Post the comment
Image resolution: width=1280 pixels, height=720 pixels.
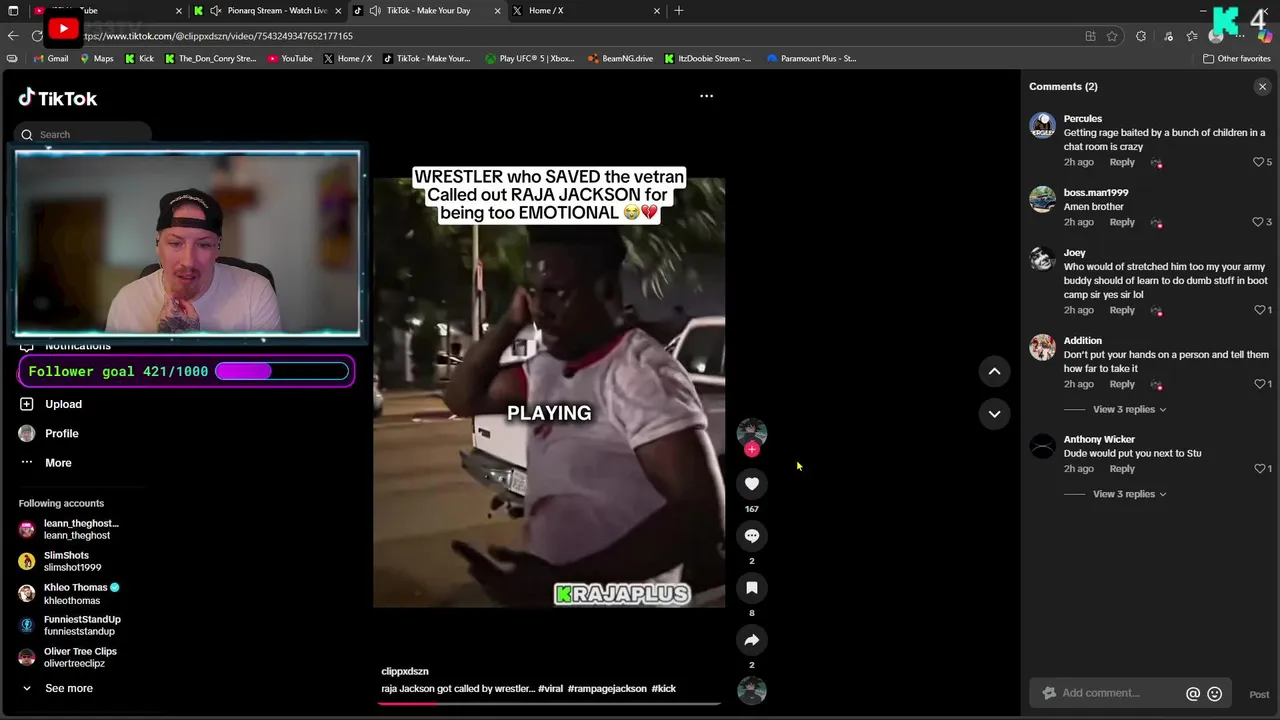(1259, 694)
